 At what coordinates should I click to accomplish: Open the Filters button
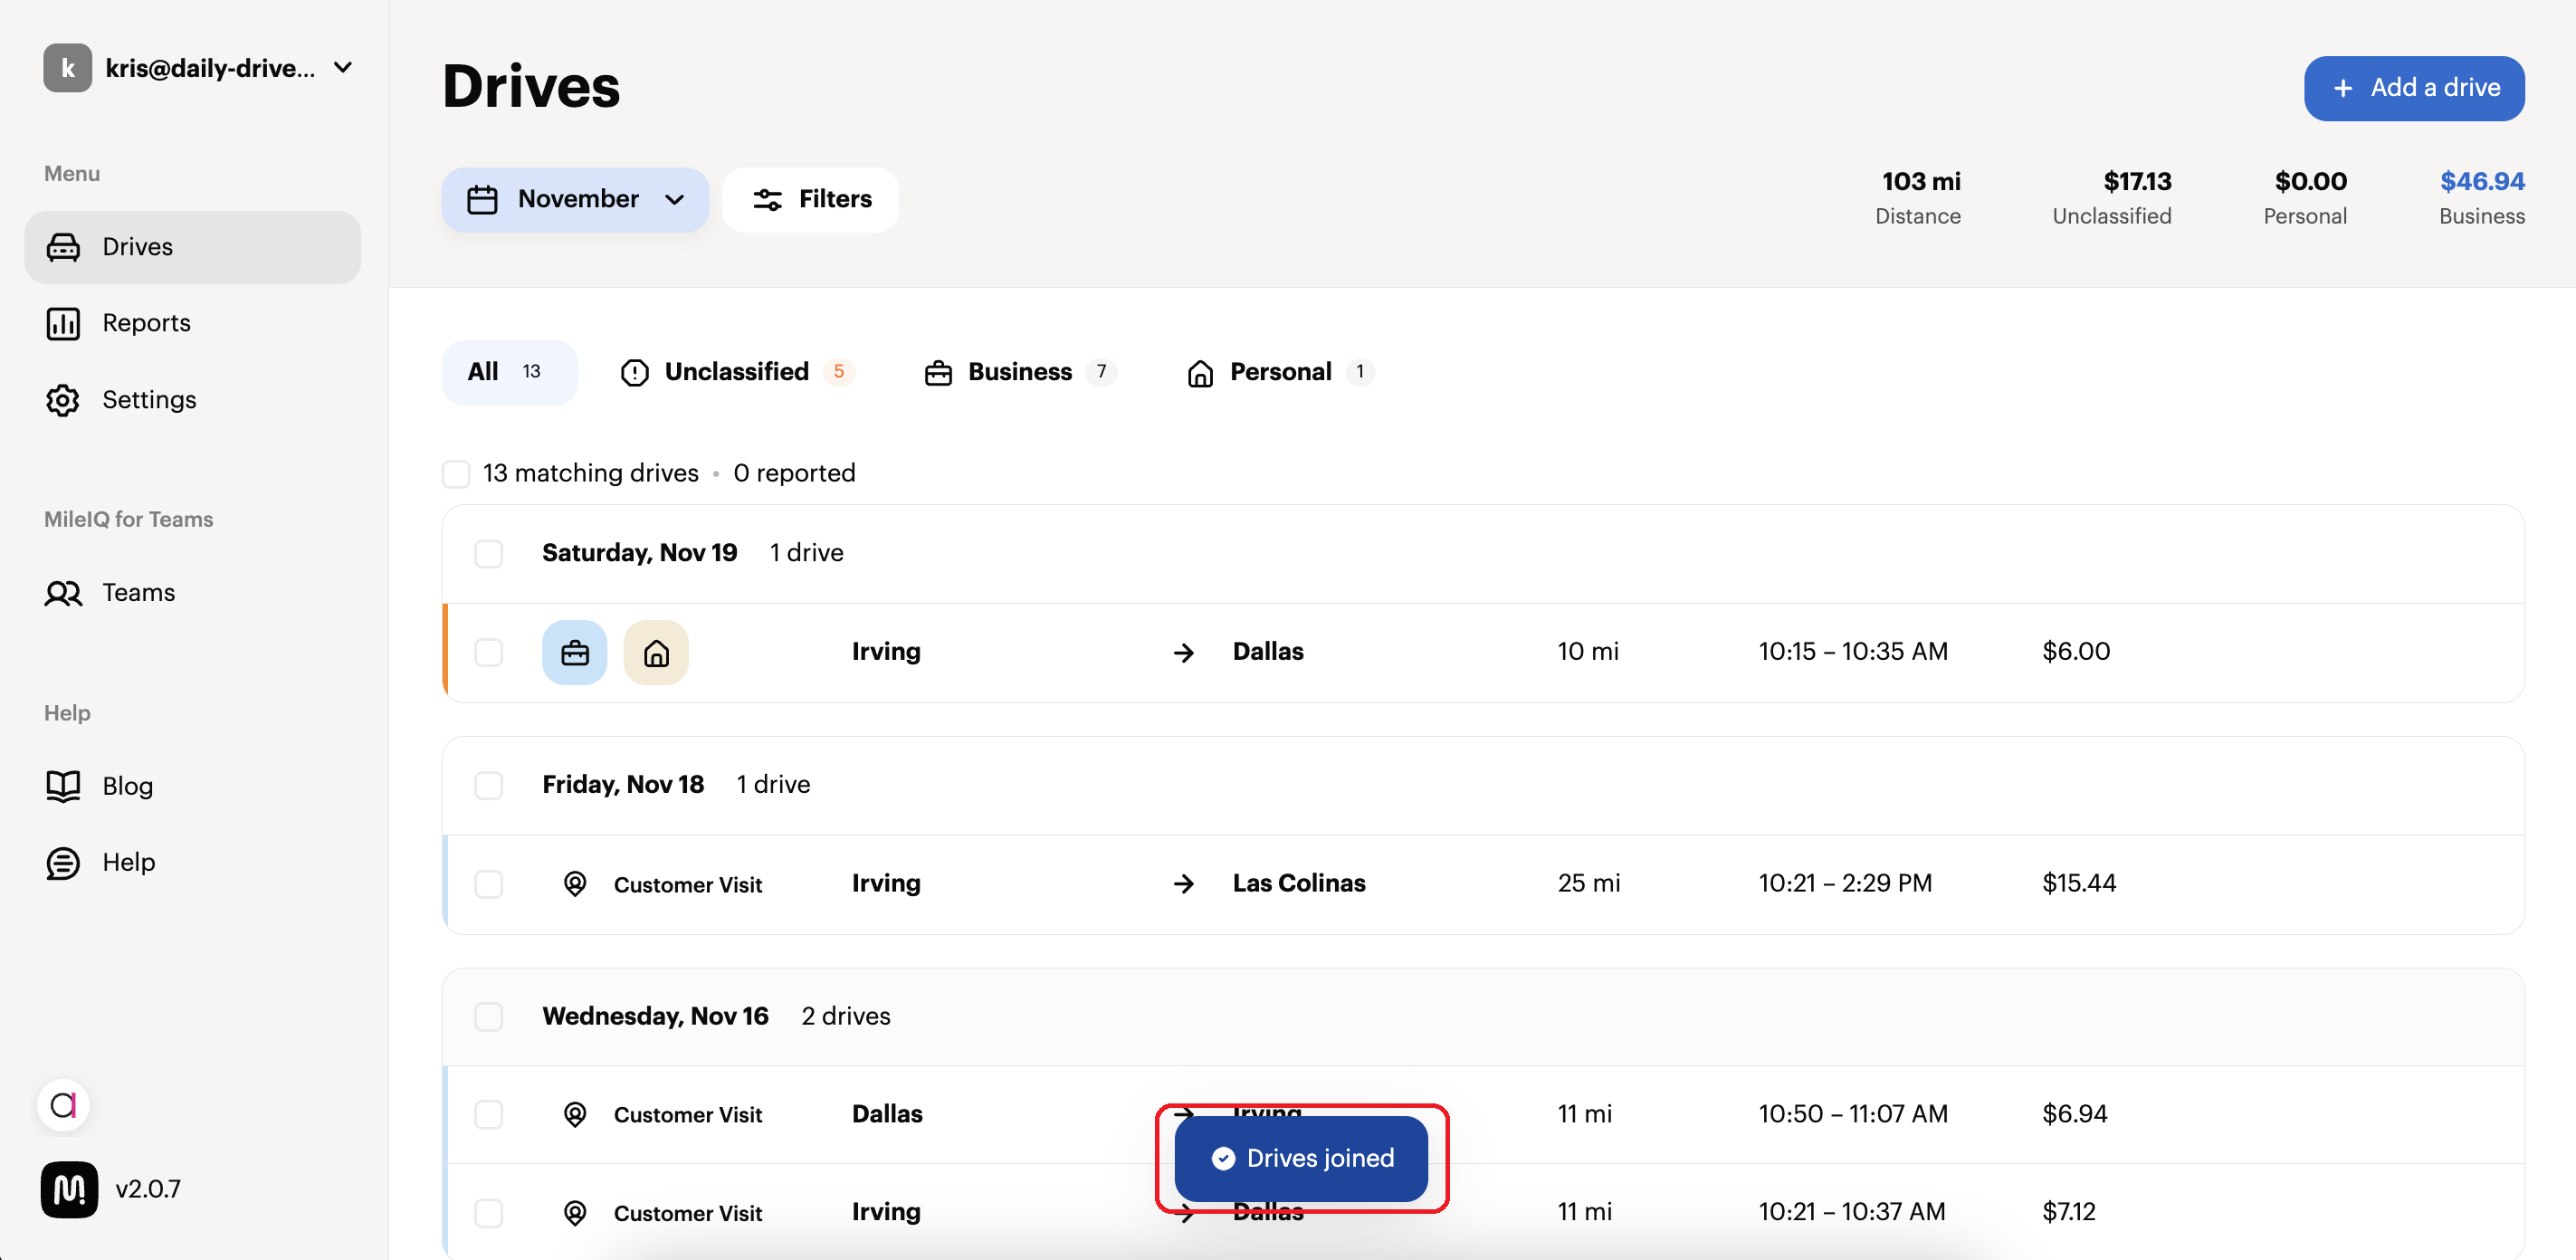coord(810,200)
